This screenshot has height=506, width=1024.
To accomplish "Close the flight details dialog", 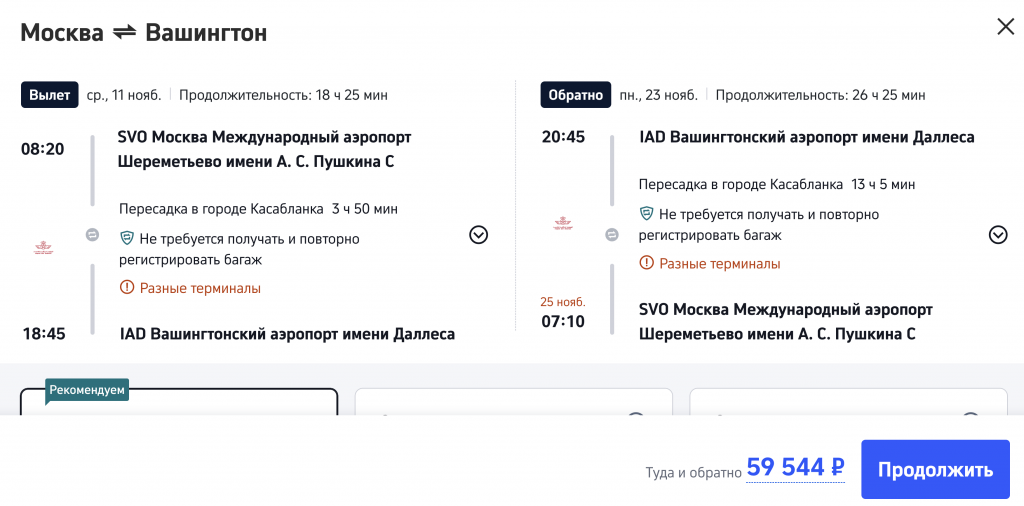I will [1005, 27].
